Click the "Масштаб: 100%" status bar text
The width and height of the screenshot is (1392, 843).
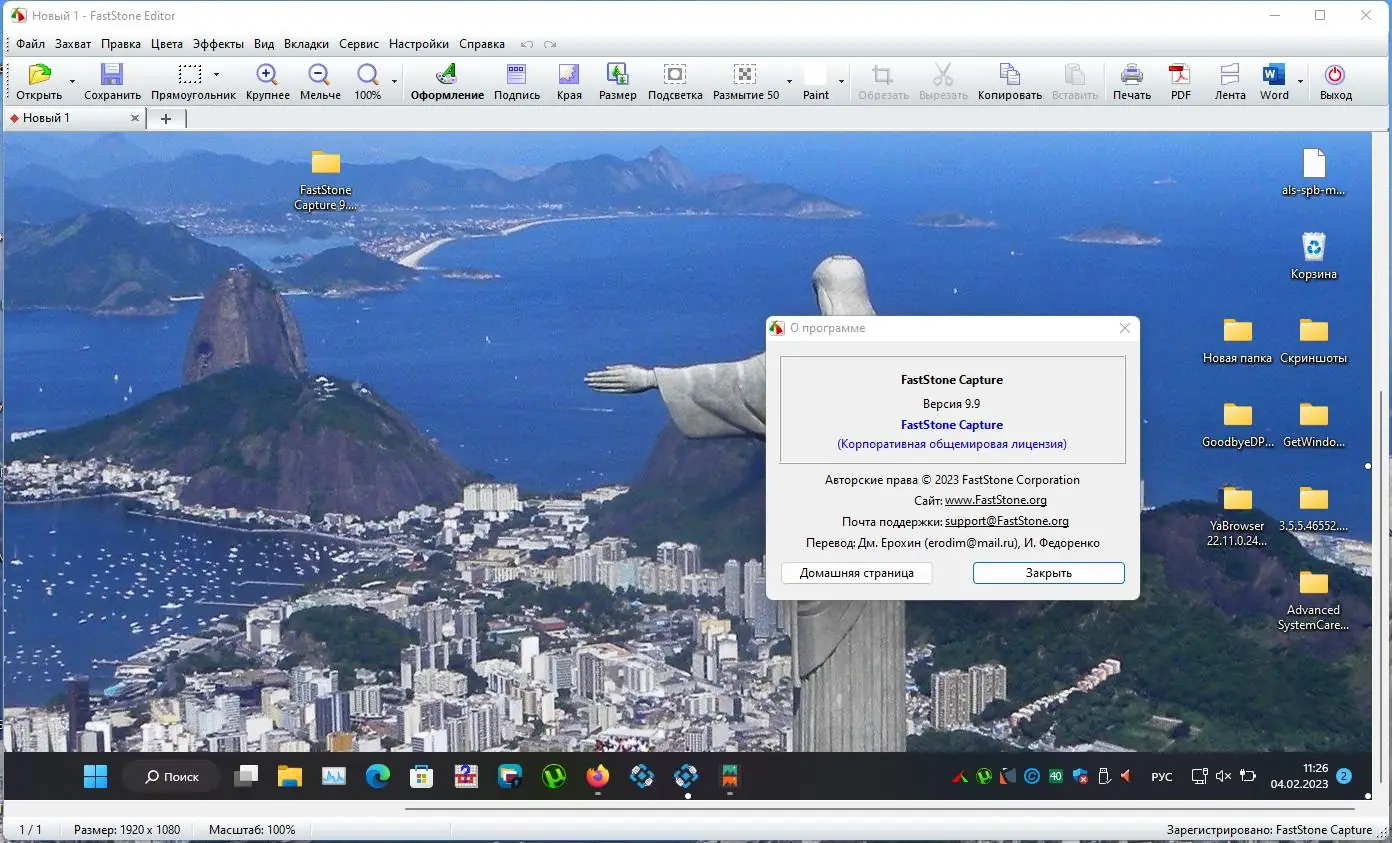(252, 830)
